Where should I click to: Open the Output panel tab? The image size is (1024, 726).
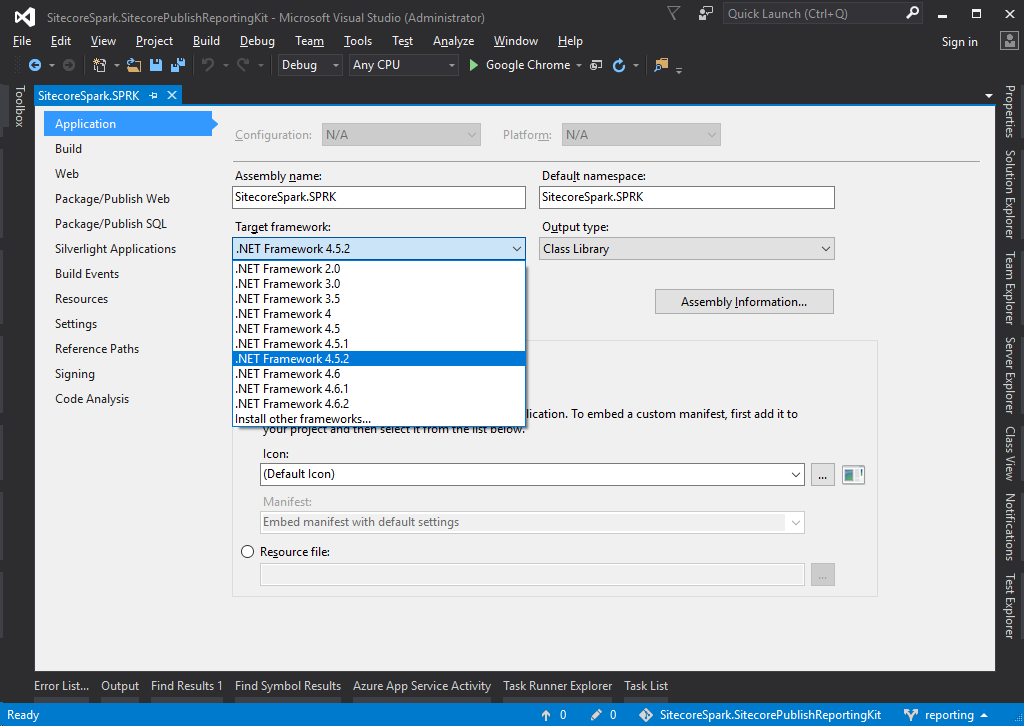point(120,686)
